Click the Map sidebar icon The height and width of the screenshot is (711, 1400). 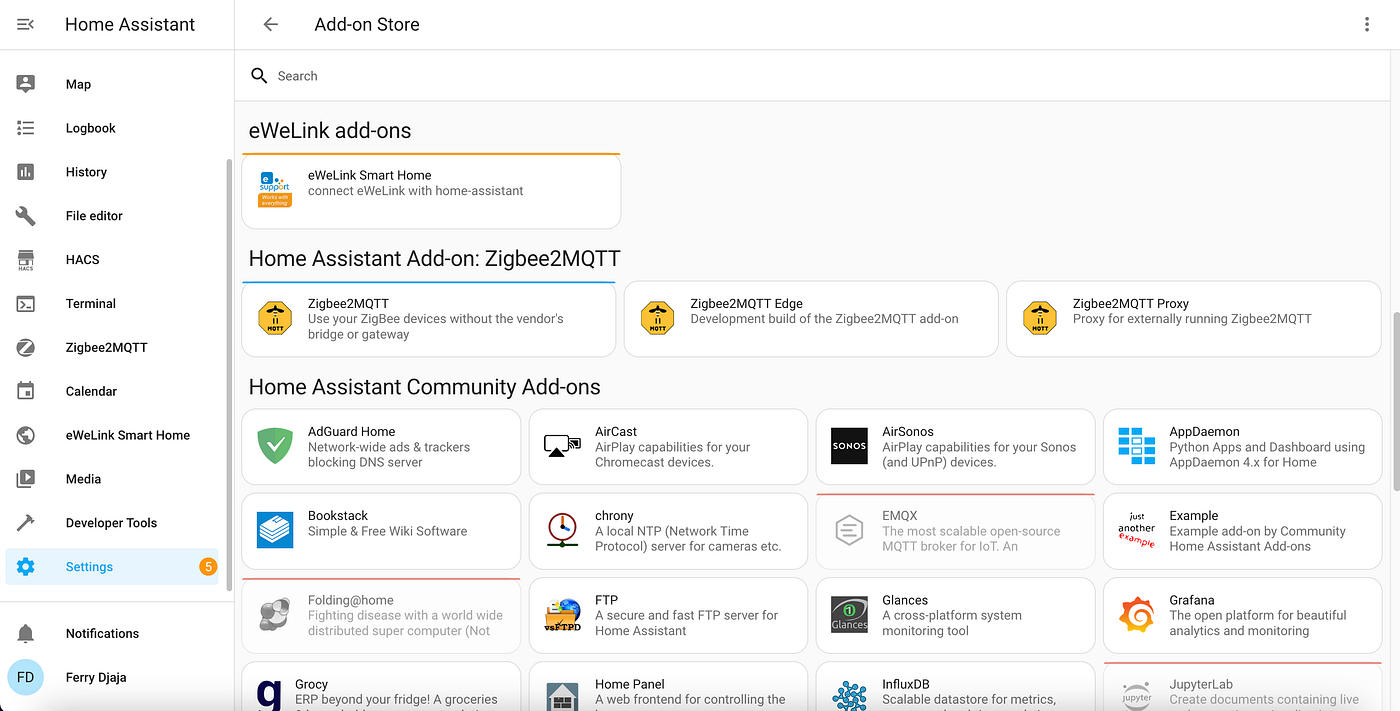pos(26,84)
